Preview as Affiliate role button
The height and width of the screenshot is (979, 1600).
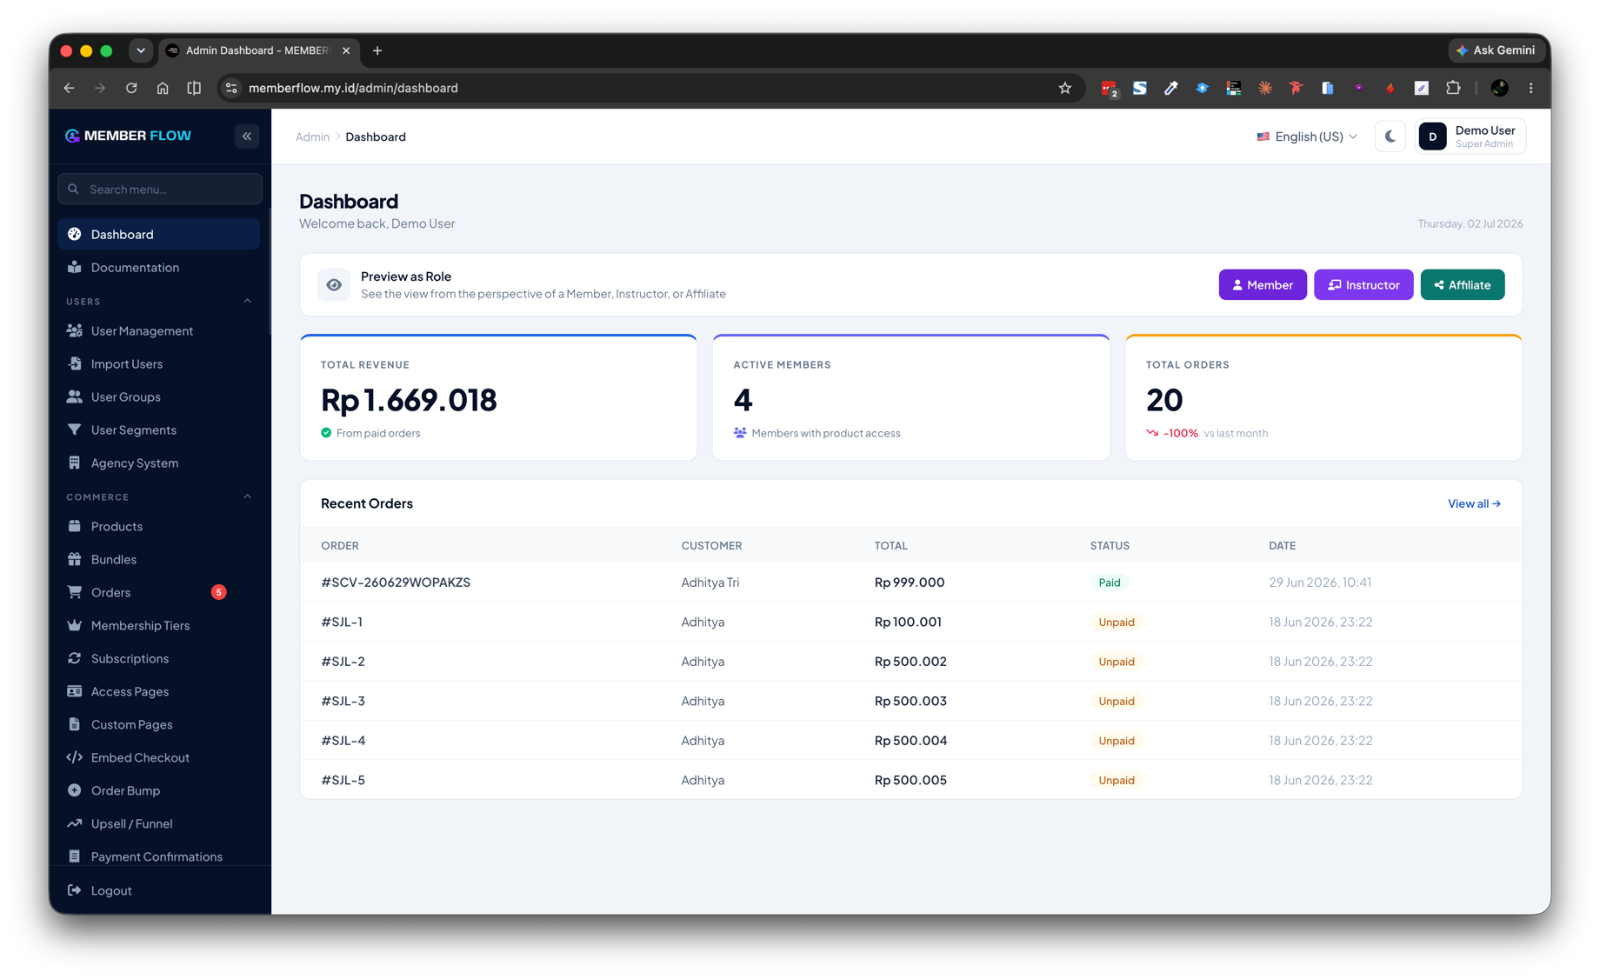pos(1462,285)
